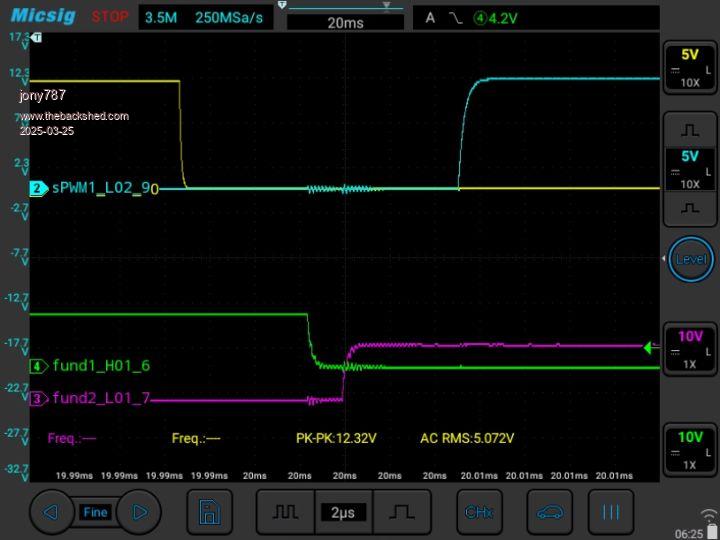Image resolution: width=720 pixels, height=540 pixels.
Task: Tap the pulse icon below yellow 5V channel
Action: point(690,130)
